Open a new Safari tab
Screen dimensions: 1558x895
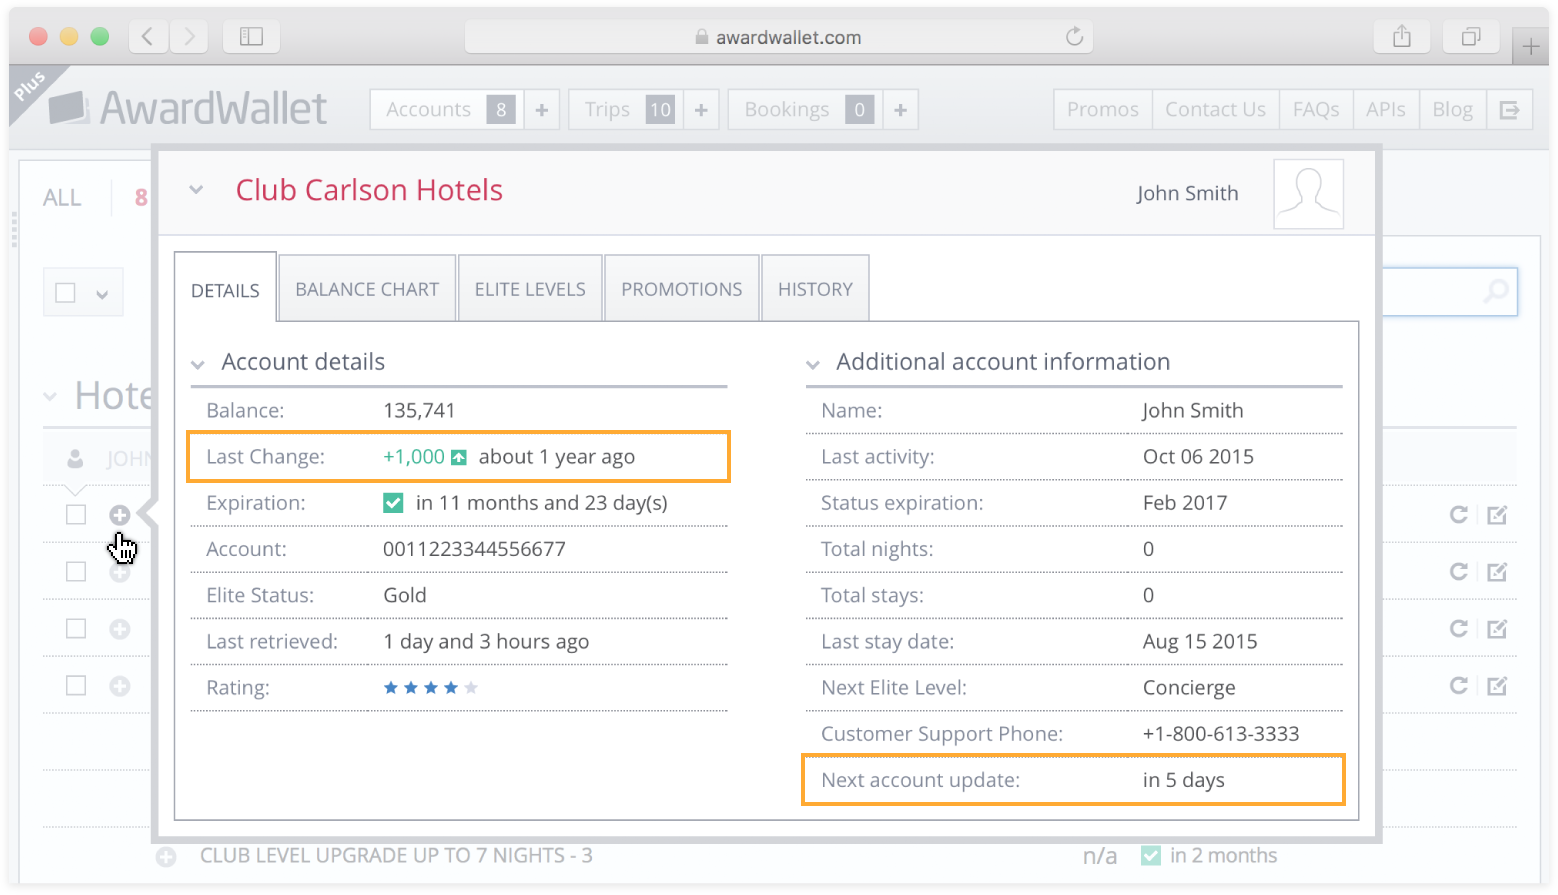point(1530,46)
